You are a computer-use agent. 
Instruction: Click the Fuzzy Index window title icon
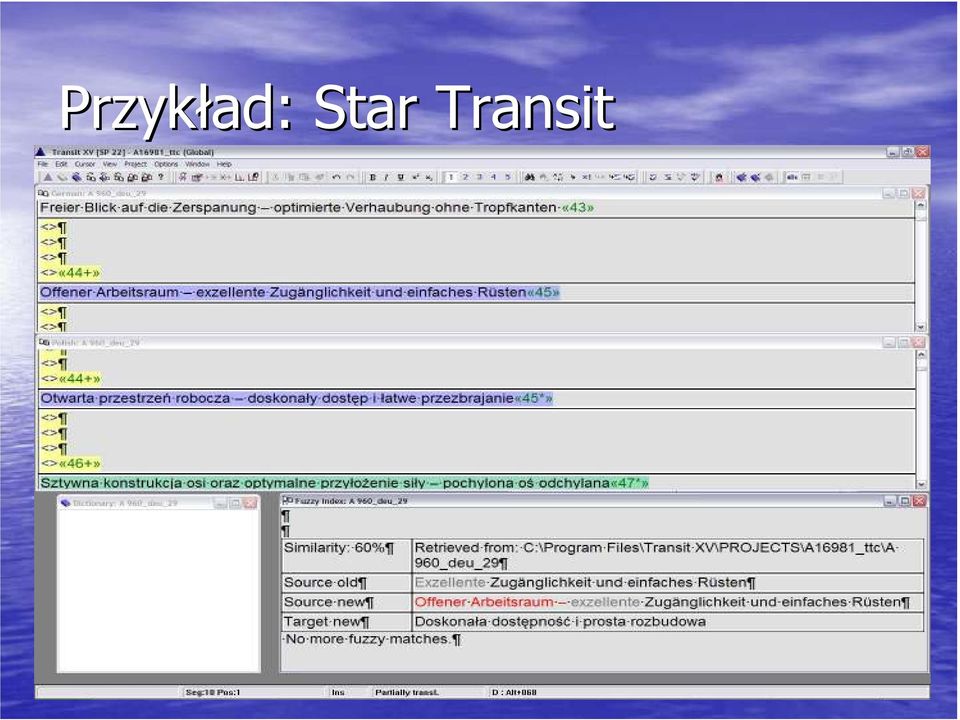click(287, 500)
